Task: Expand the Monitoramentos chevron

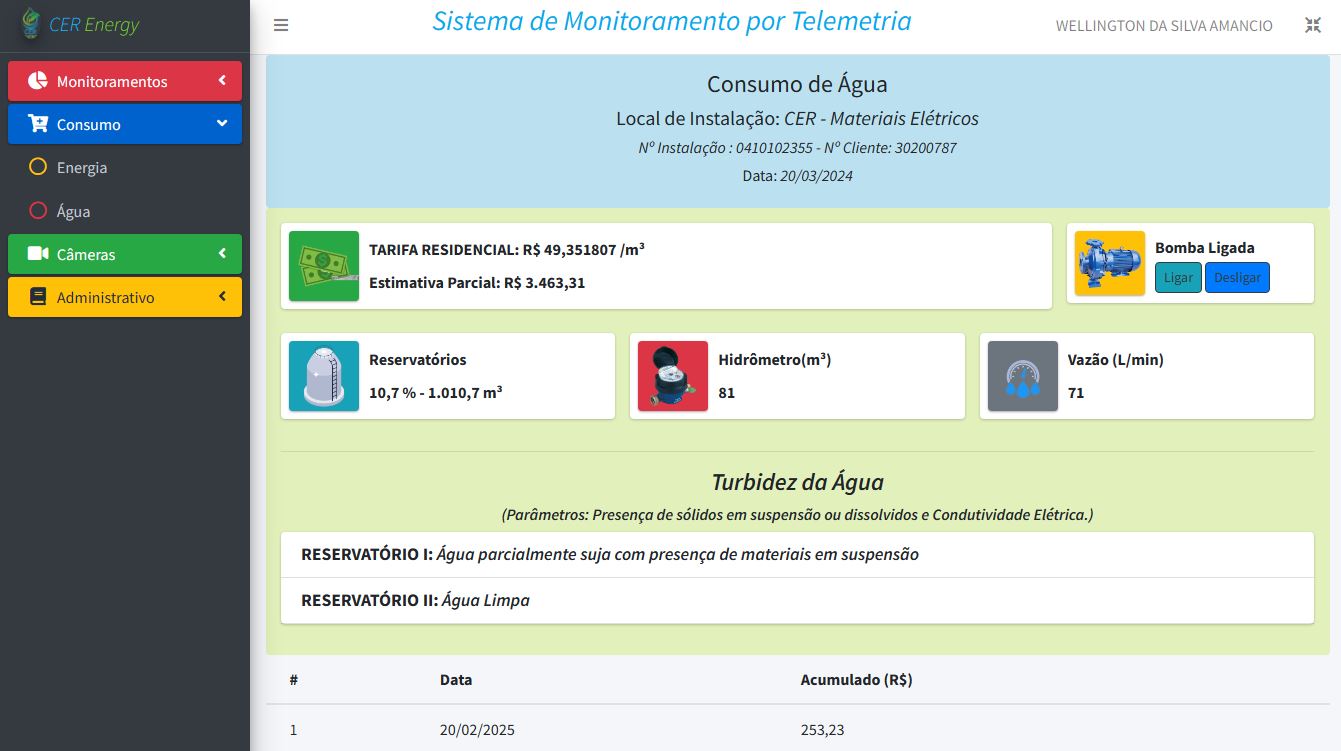Action: point(222,81)
